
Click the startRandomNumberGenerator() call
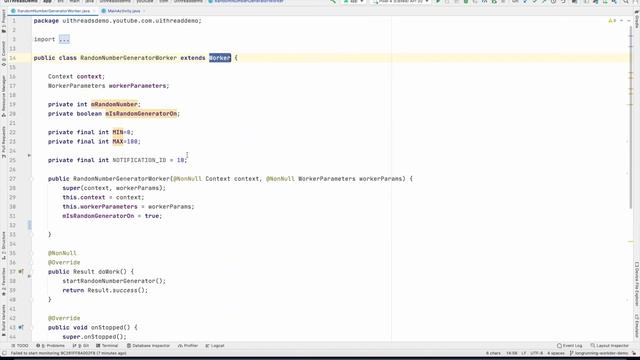[x=114, y=281]
